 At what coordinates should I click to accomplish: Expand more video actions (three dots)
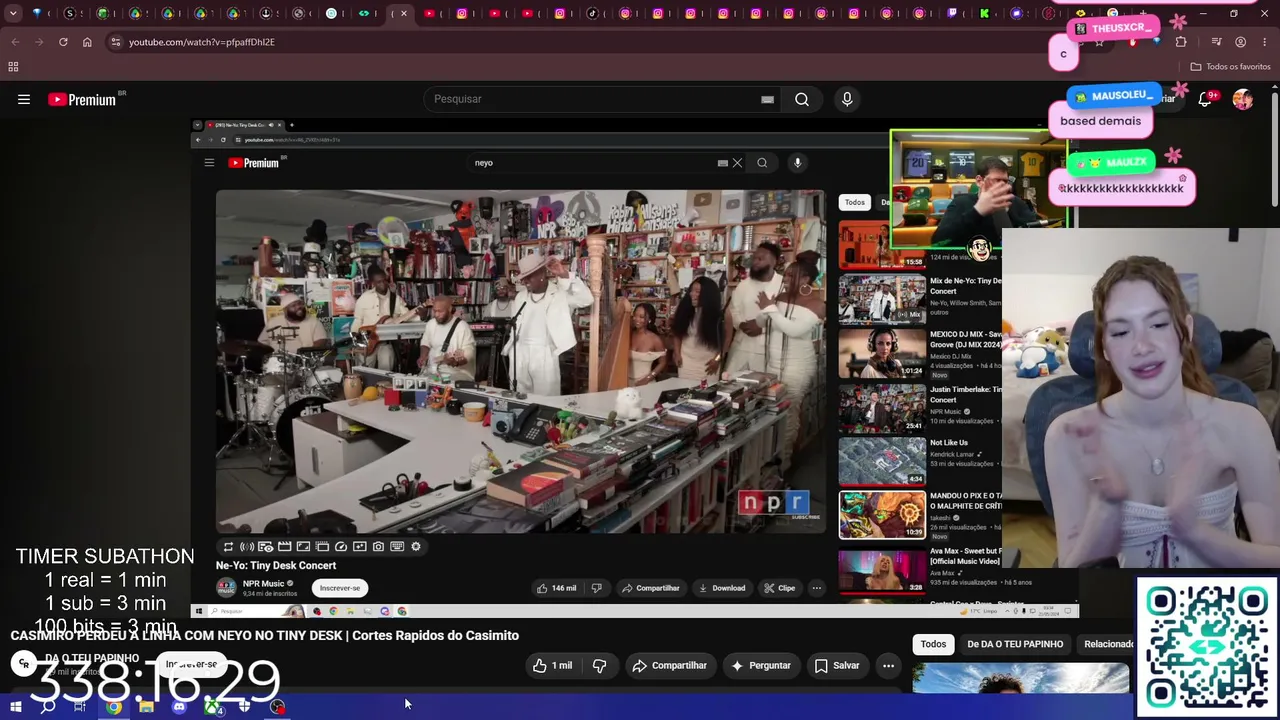[888, 666]
